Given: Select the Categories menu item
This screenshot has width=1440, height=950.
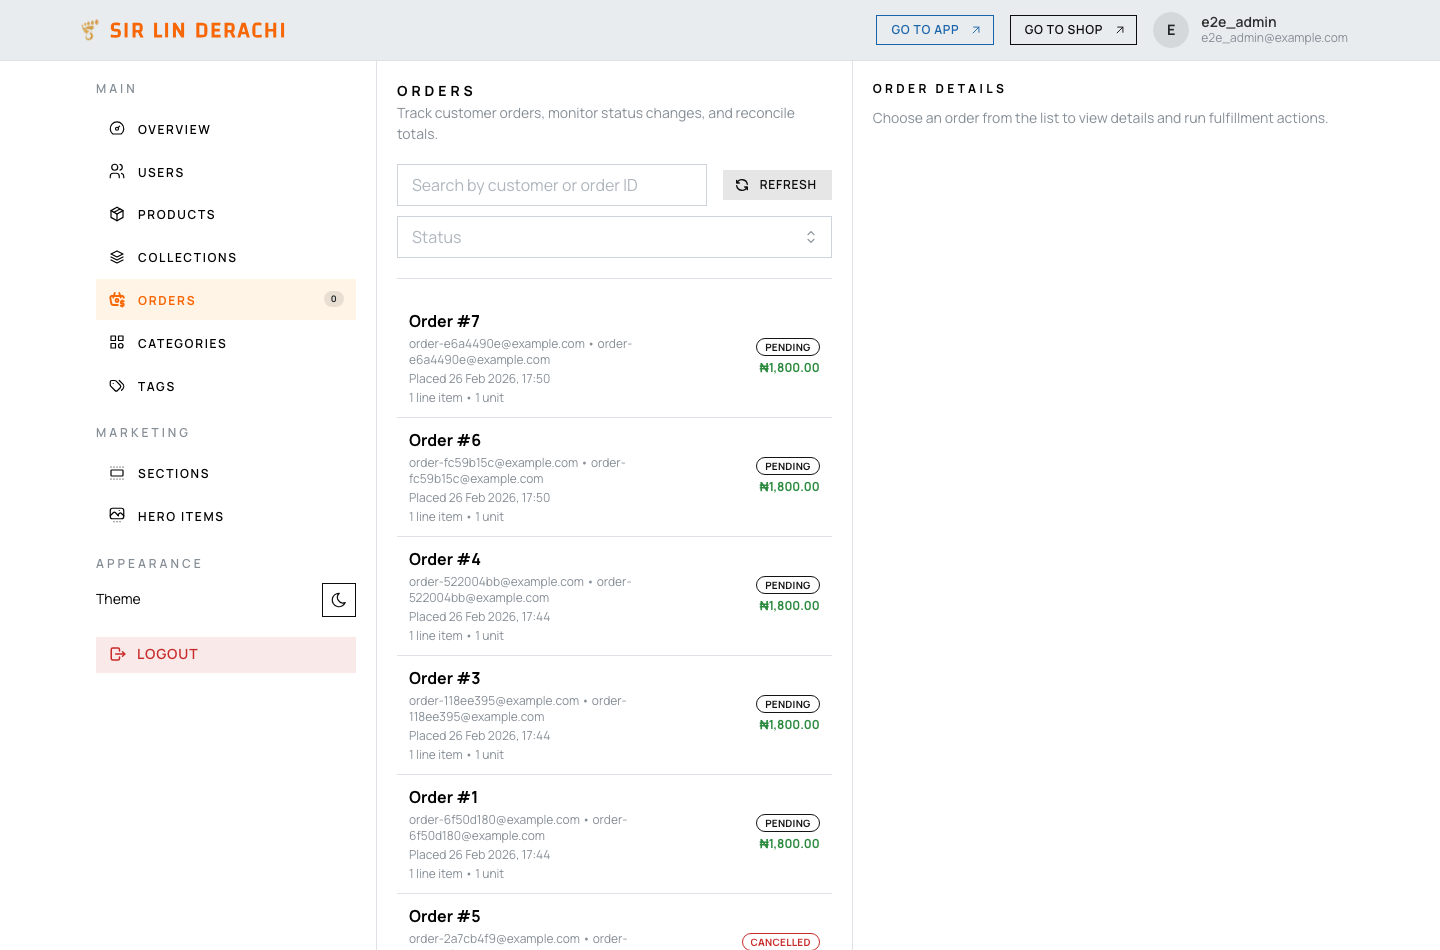Looking at the screenshot, I should pyautogui.click(x=226, y=343).
